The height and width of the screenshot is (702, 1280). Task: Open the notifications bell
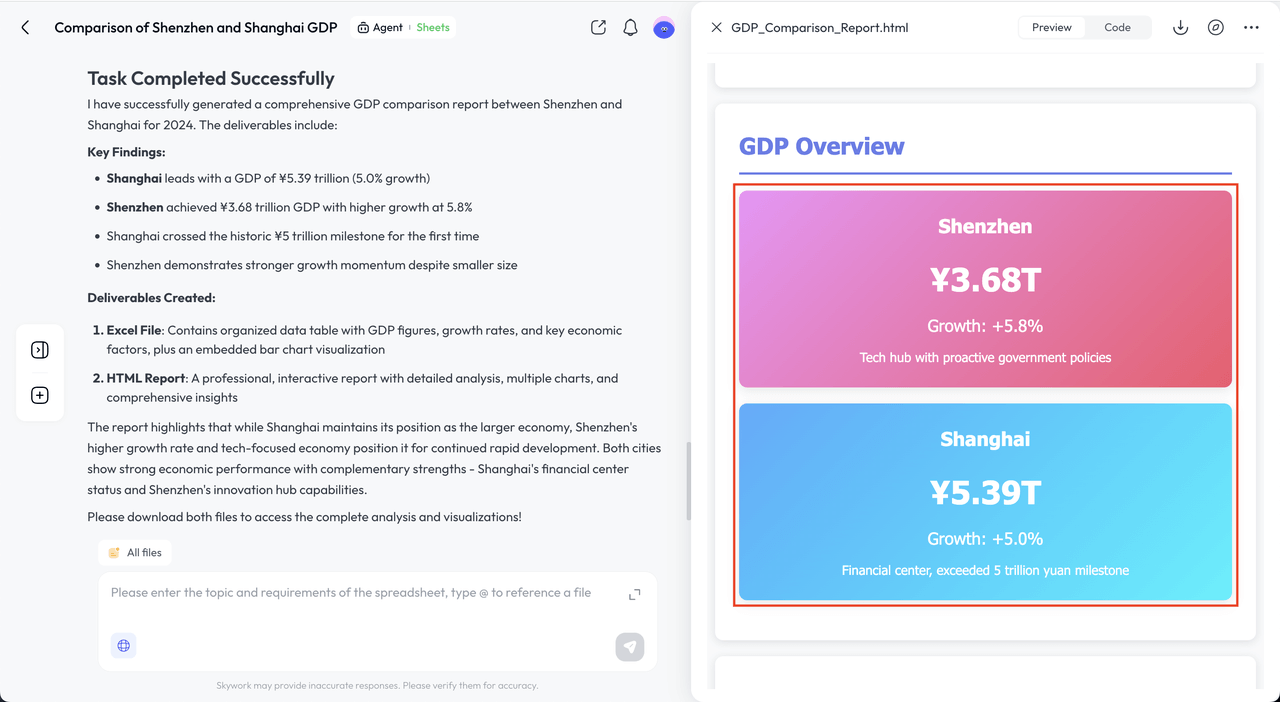coord(630,28)
